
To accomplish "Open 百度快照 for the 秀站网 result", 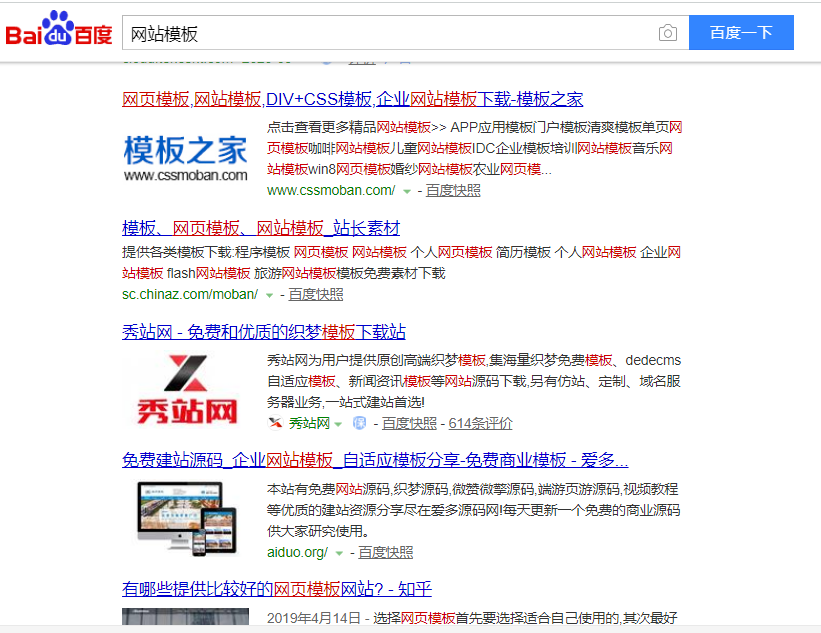I will (409, 423).
